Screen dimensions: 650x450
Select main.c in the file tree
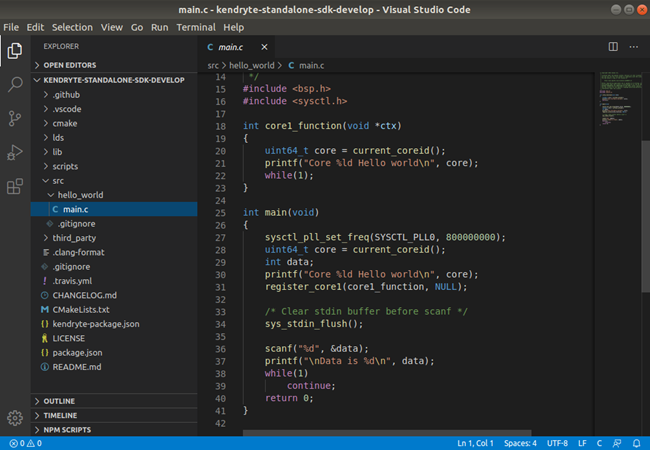[x=114, y=209]
